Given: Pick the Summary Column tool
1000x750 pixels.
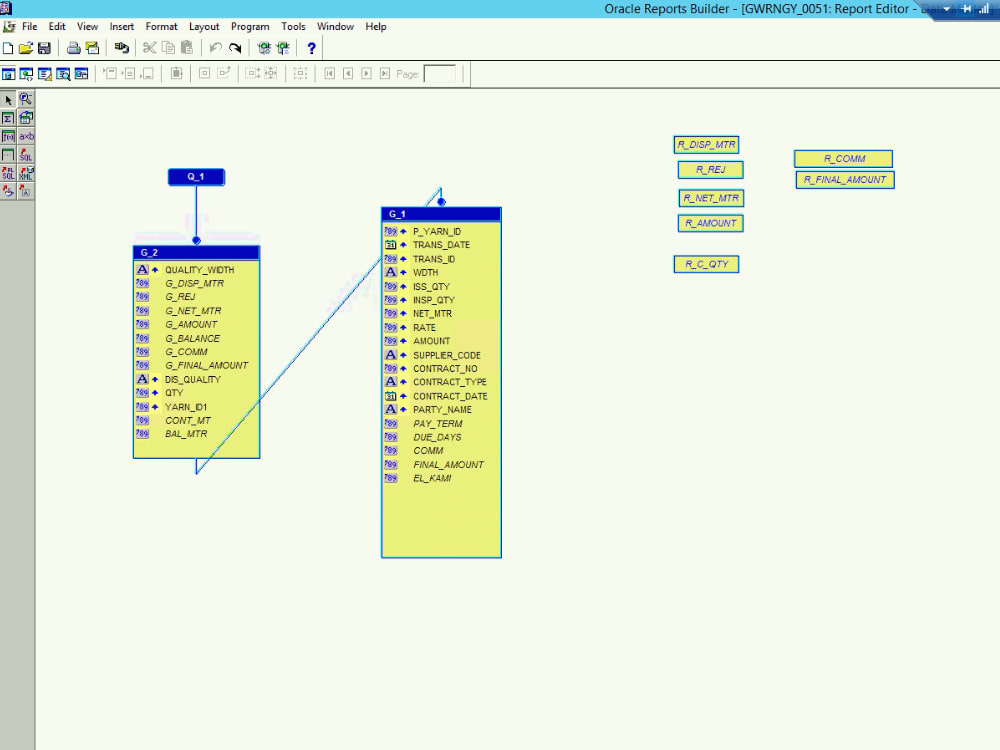Looking at the screenshot, I should click(9, 117).
